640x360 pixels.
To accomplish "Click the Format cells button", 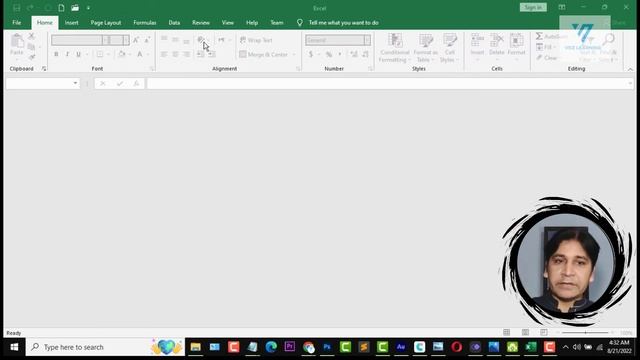I will click(516, 47).
